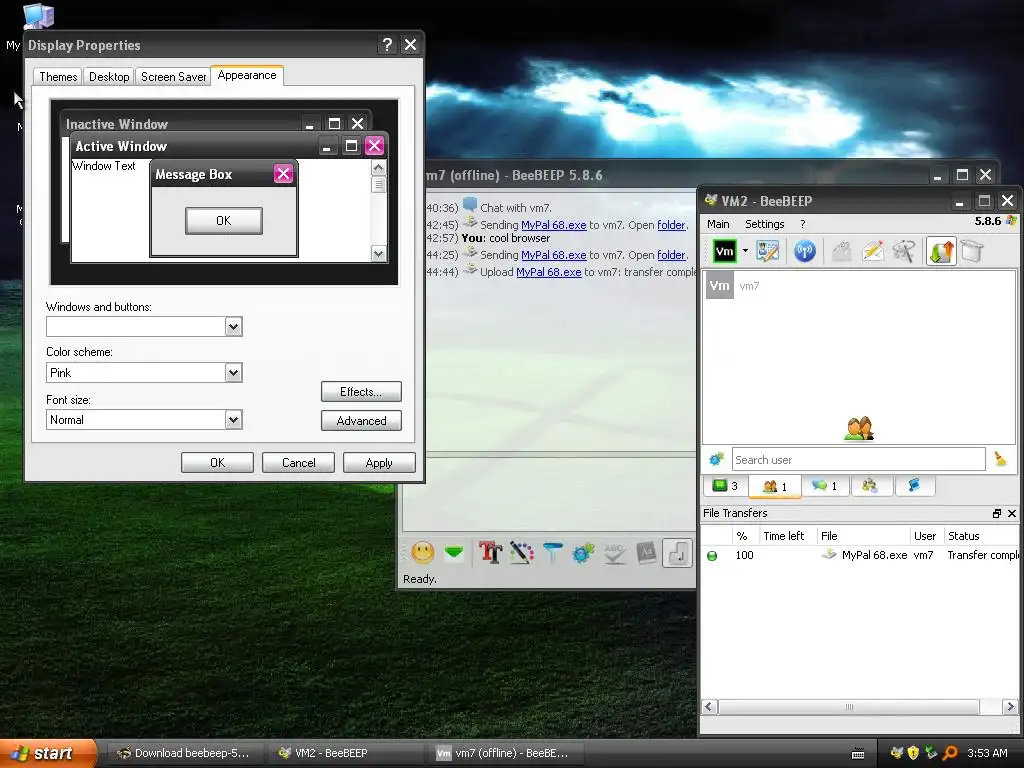Open the edit profile card icon in VM2 toolbar
1024x768 pixels.
(767, 251)
